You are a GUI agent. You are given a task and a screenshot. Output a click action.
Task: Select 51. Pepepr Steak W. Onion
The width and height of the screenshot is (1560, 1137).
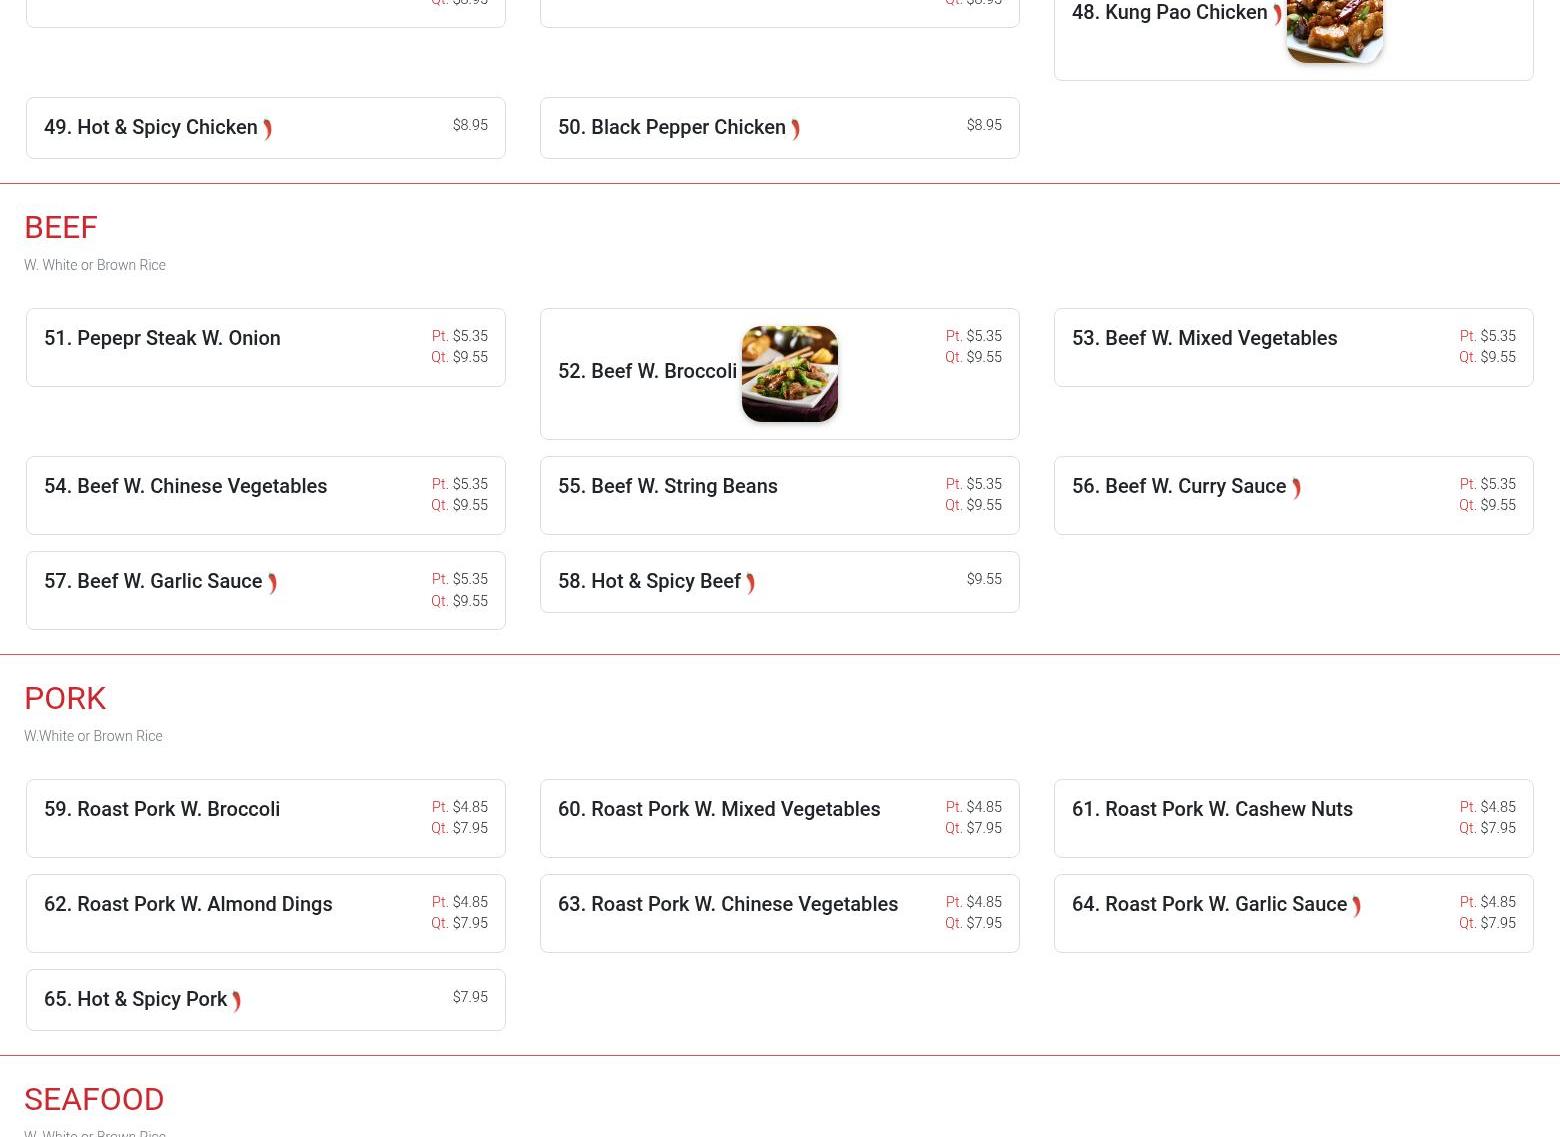[x=266, y=348]
